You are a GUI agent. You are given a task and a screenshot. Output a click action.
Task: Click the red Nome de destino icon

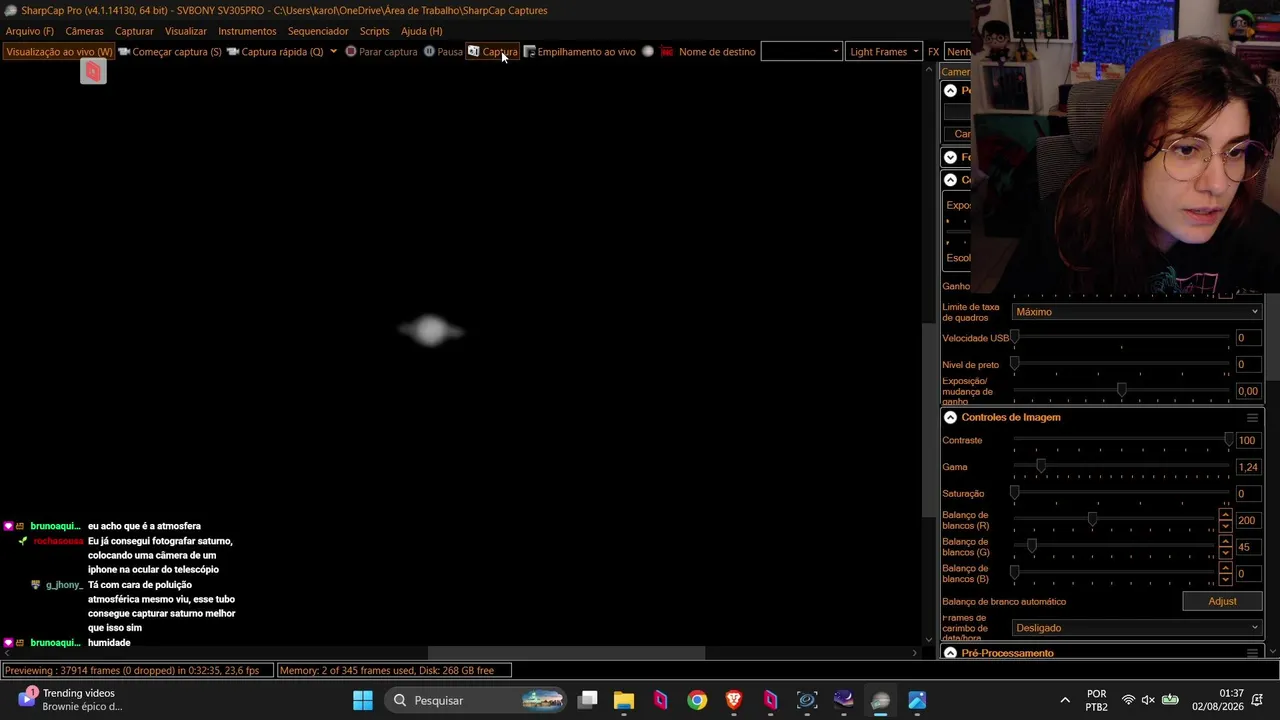pos(667,52)
